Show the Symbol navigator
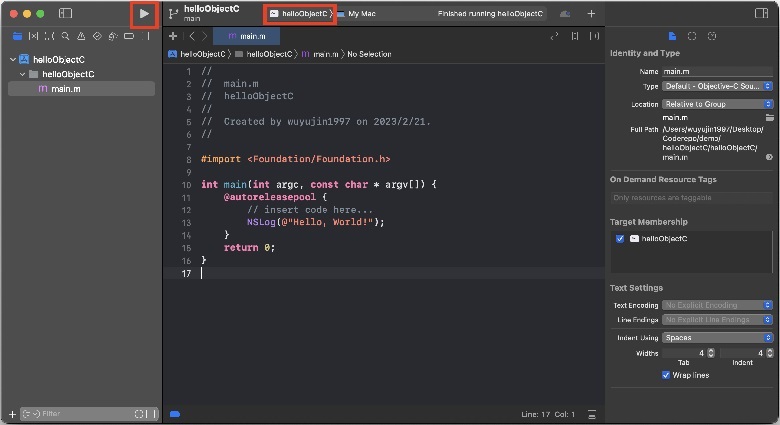 pyautogui.click(x=49, y=36)
